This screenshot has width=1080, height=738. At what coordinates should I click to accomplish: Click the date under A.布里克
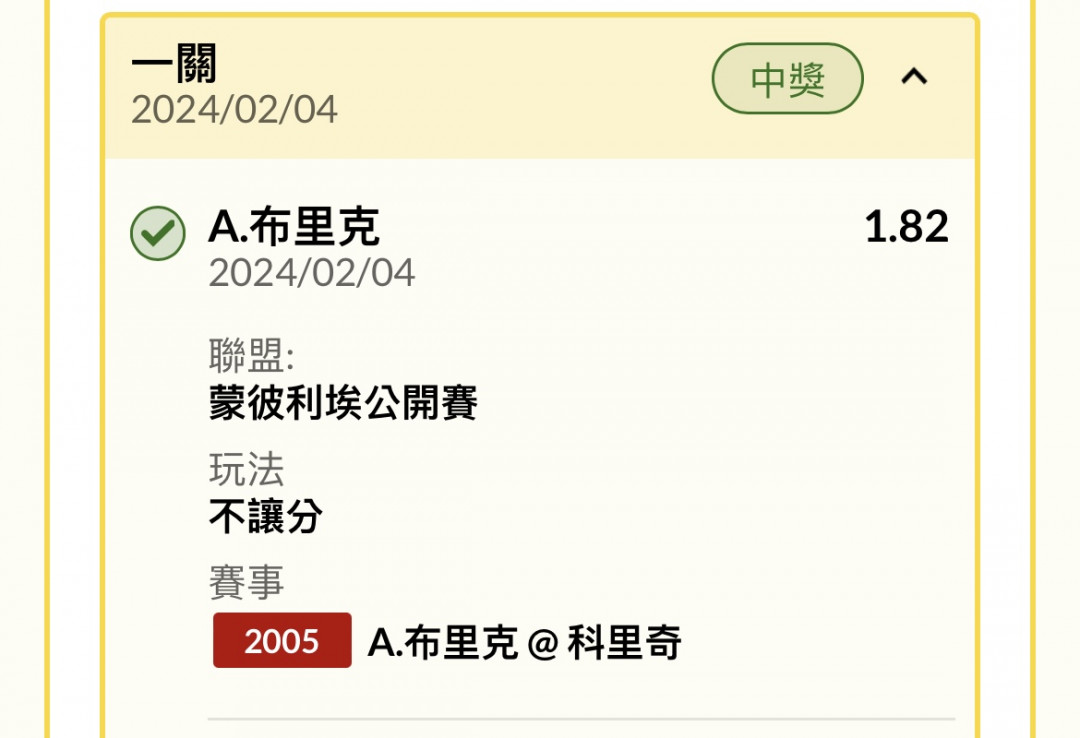[x=312, y=273]
